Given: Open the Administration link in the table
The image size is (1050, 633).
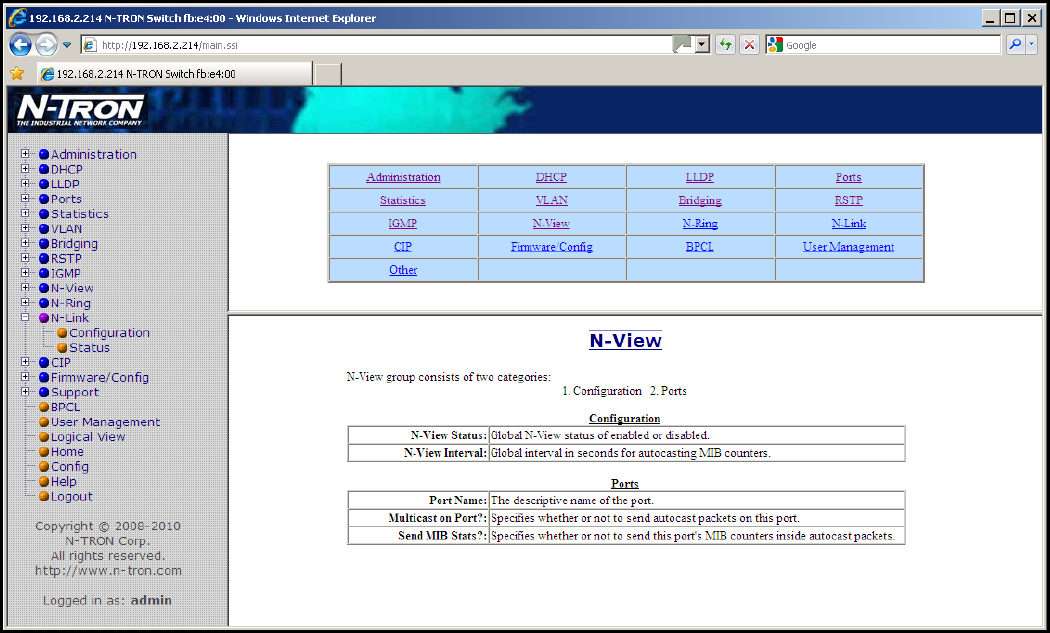Looking at the screenshot, I should (403, 177).
